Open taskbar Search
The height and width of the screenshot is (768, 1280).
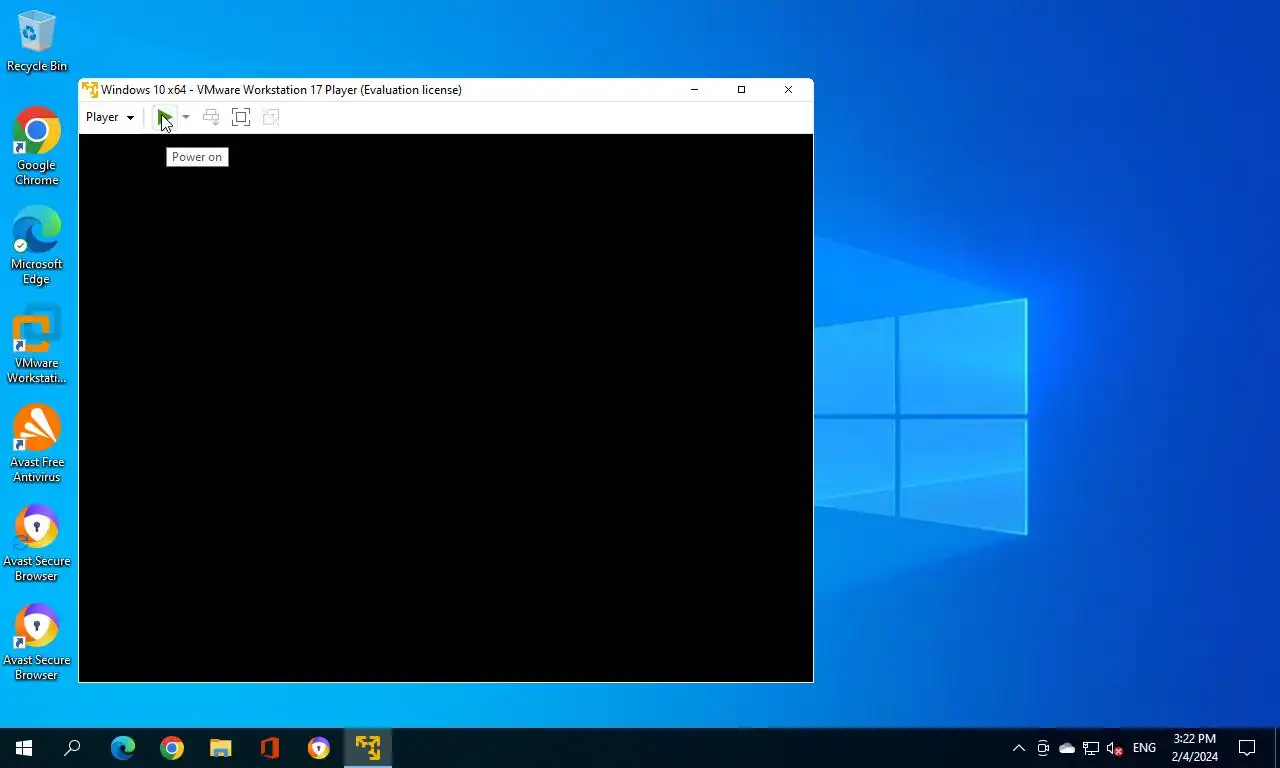[72, 748]
